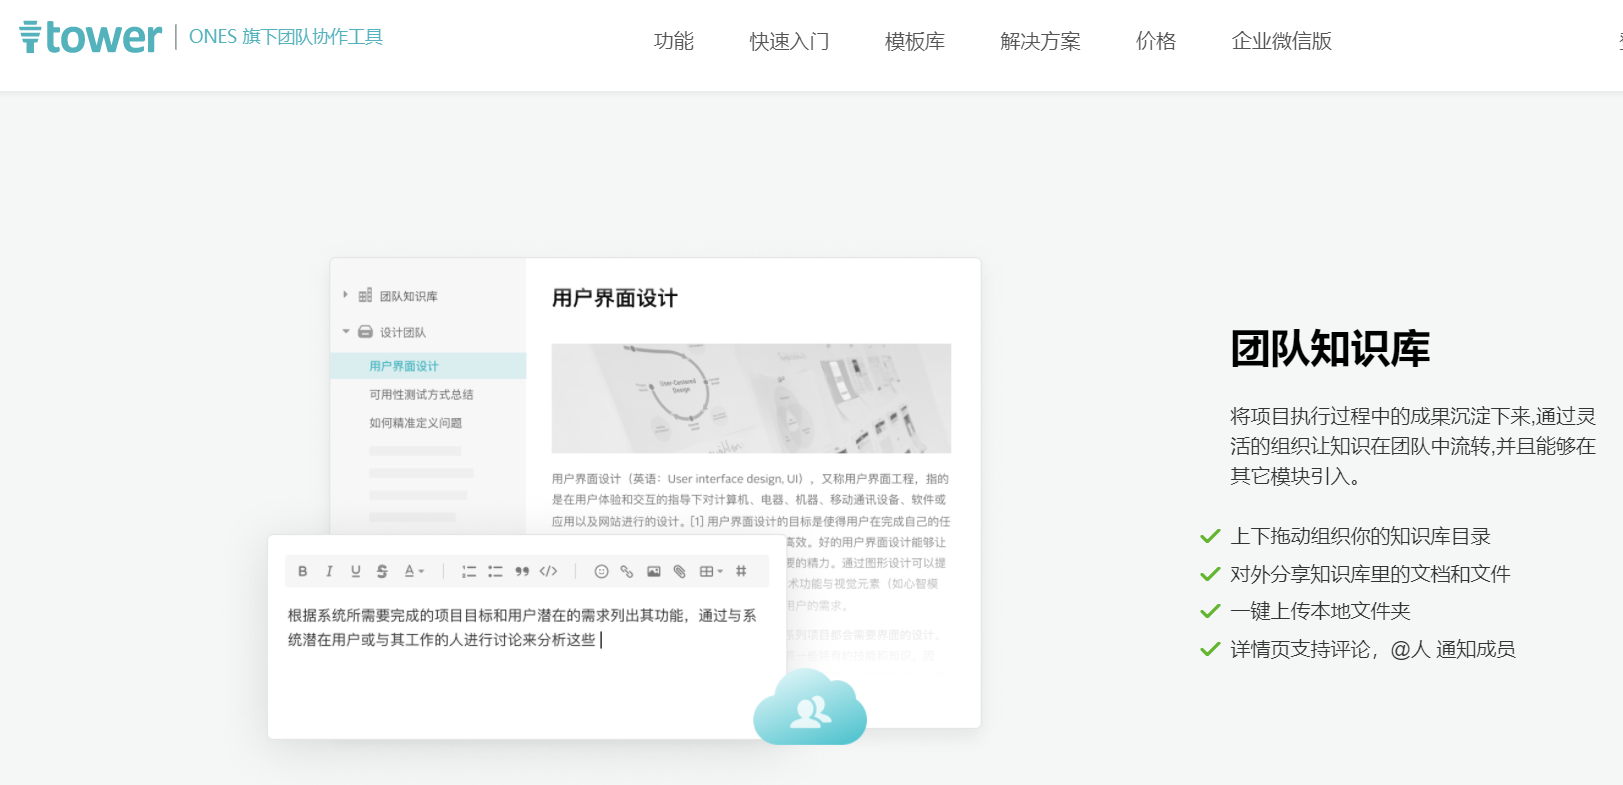Toggle bold formatting

pos(302,571)
